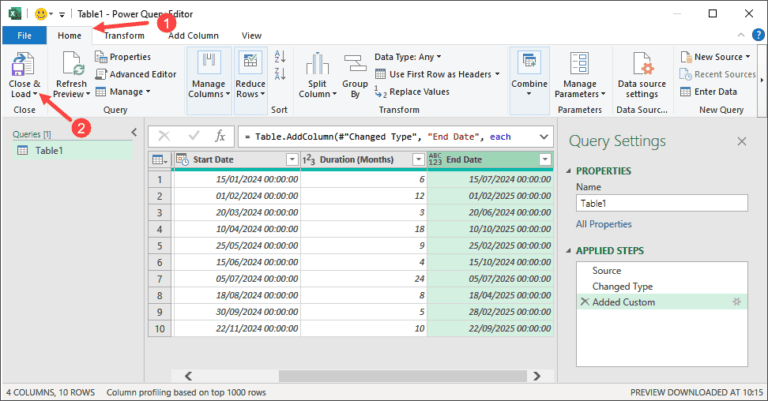Click the All Properties link

coord(603,224)
